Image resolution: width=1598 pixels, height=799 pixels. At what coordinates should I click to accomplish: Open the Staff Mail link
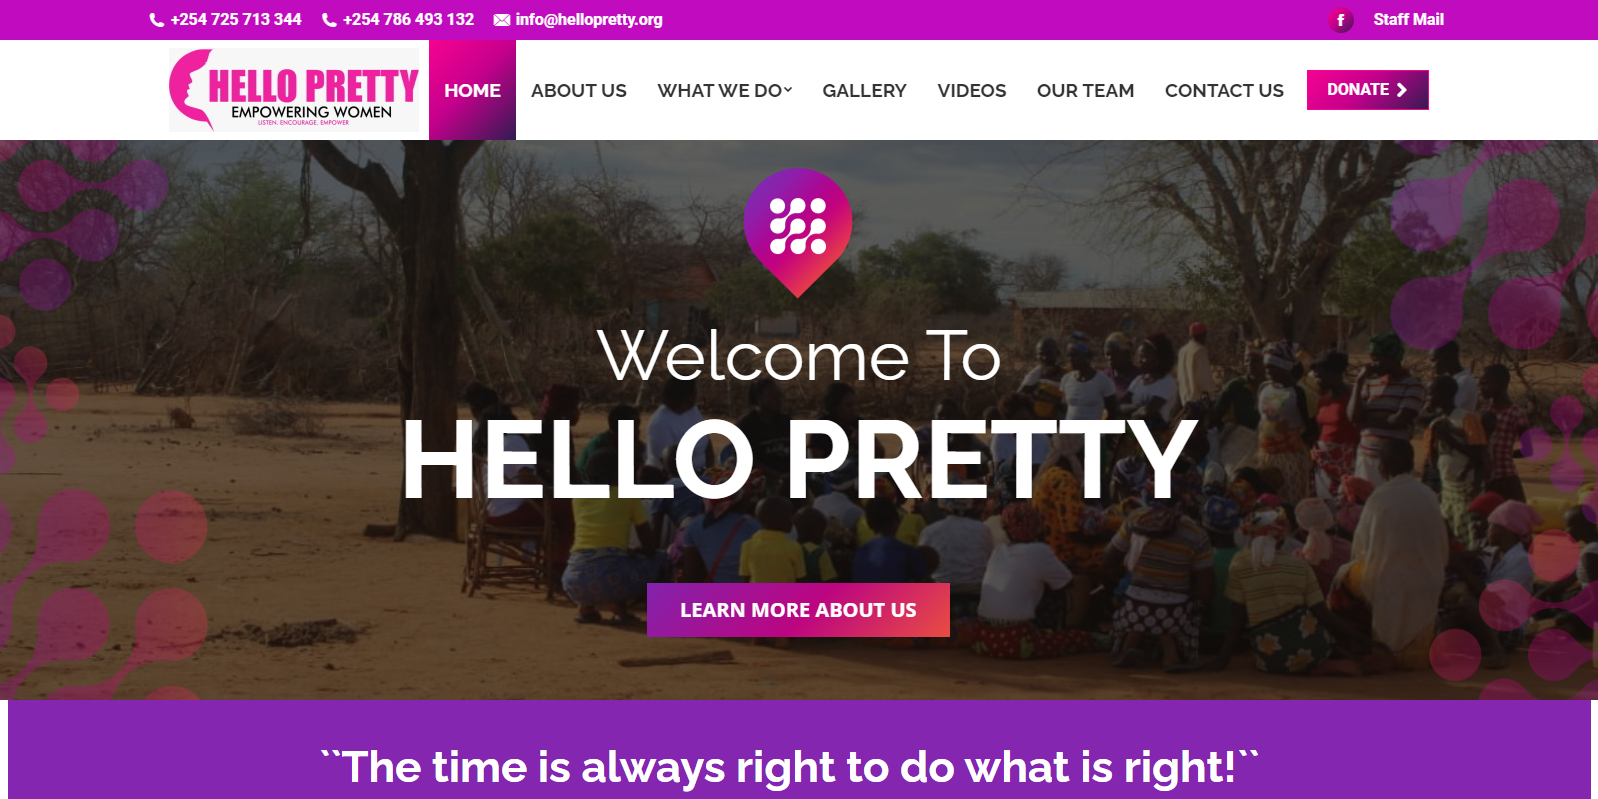[x=1408, y=20]
